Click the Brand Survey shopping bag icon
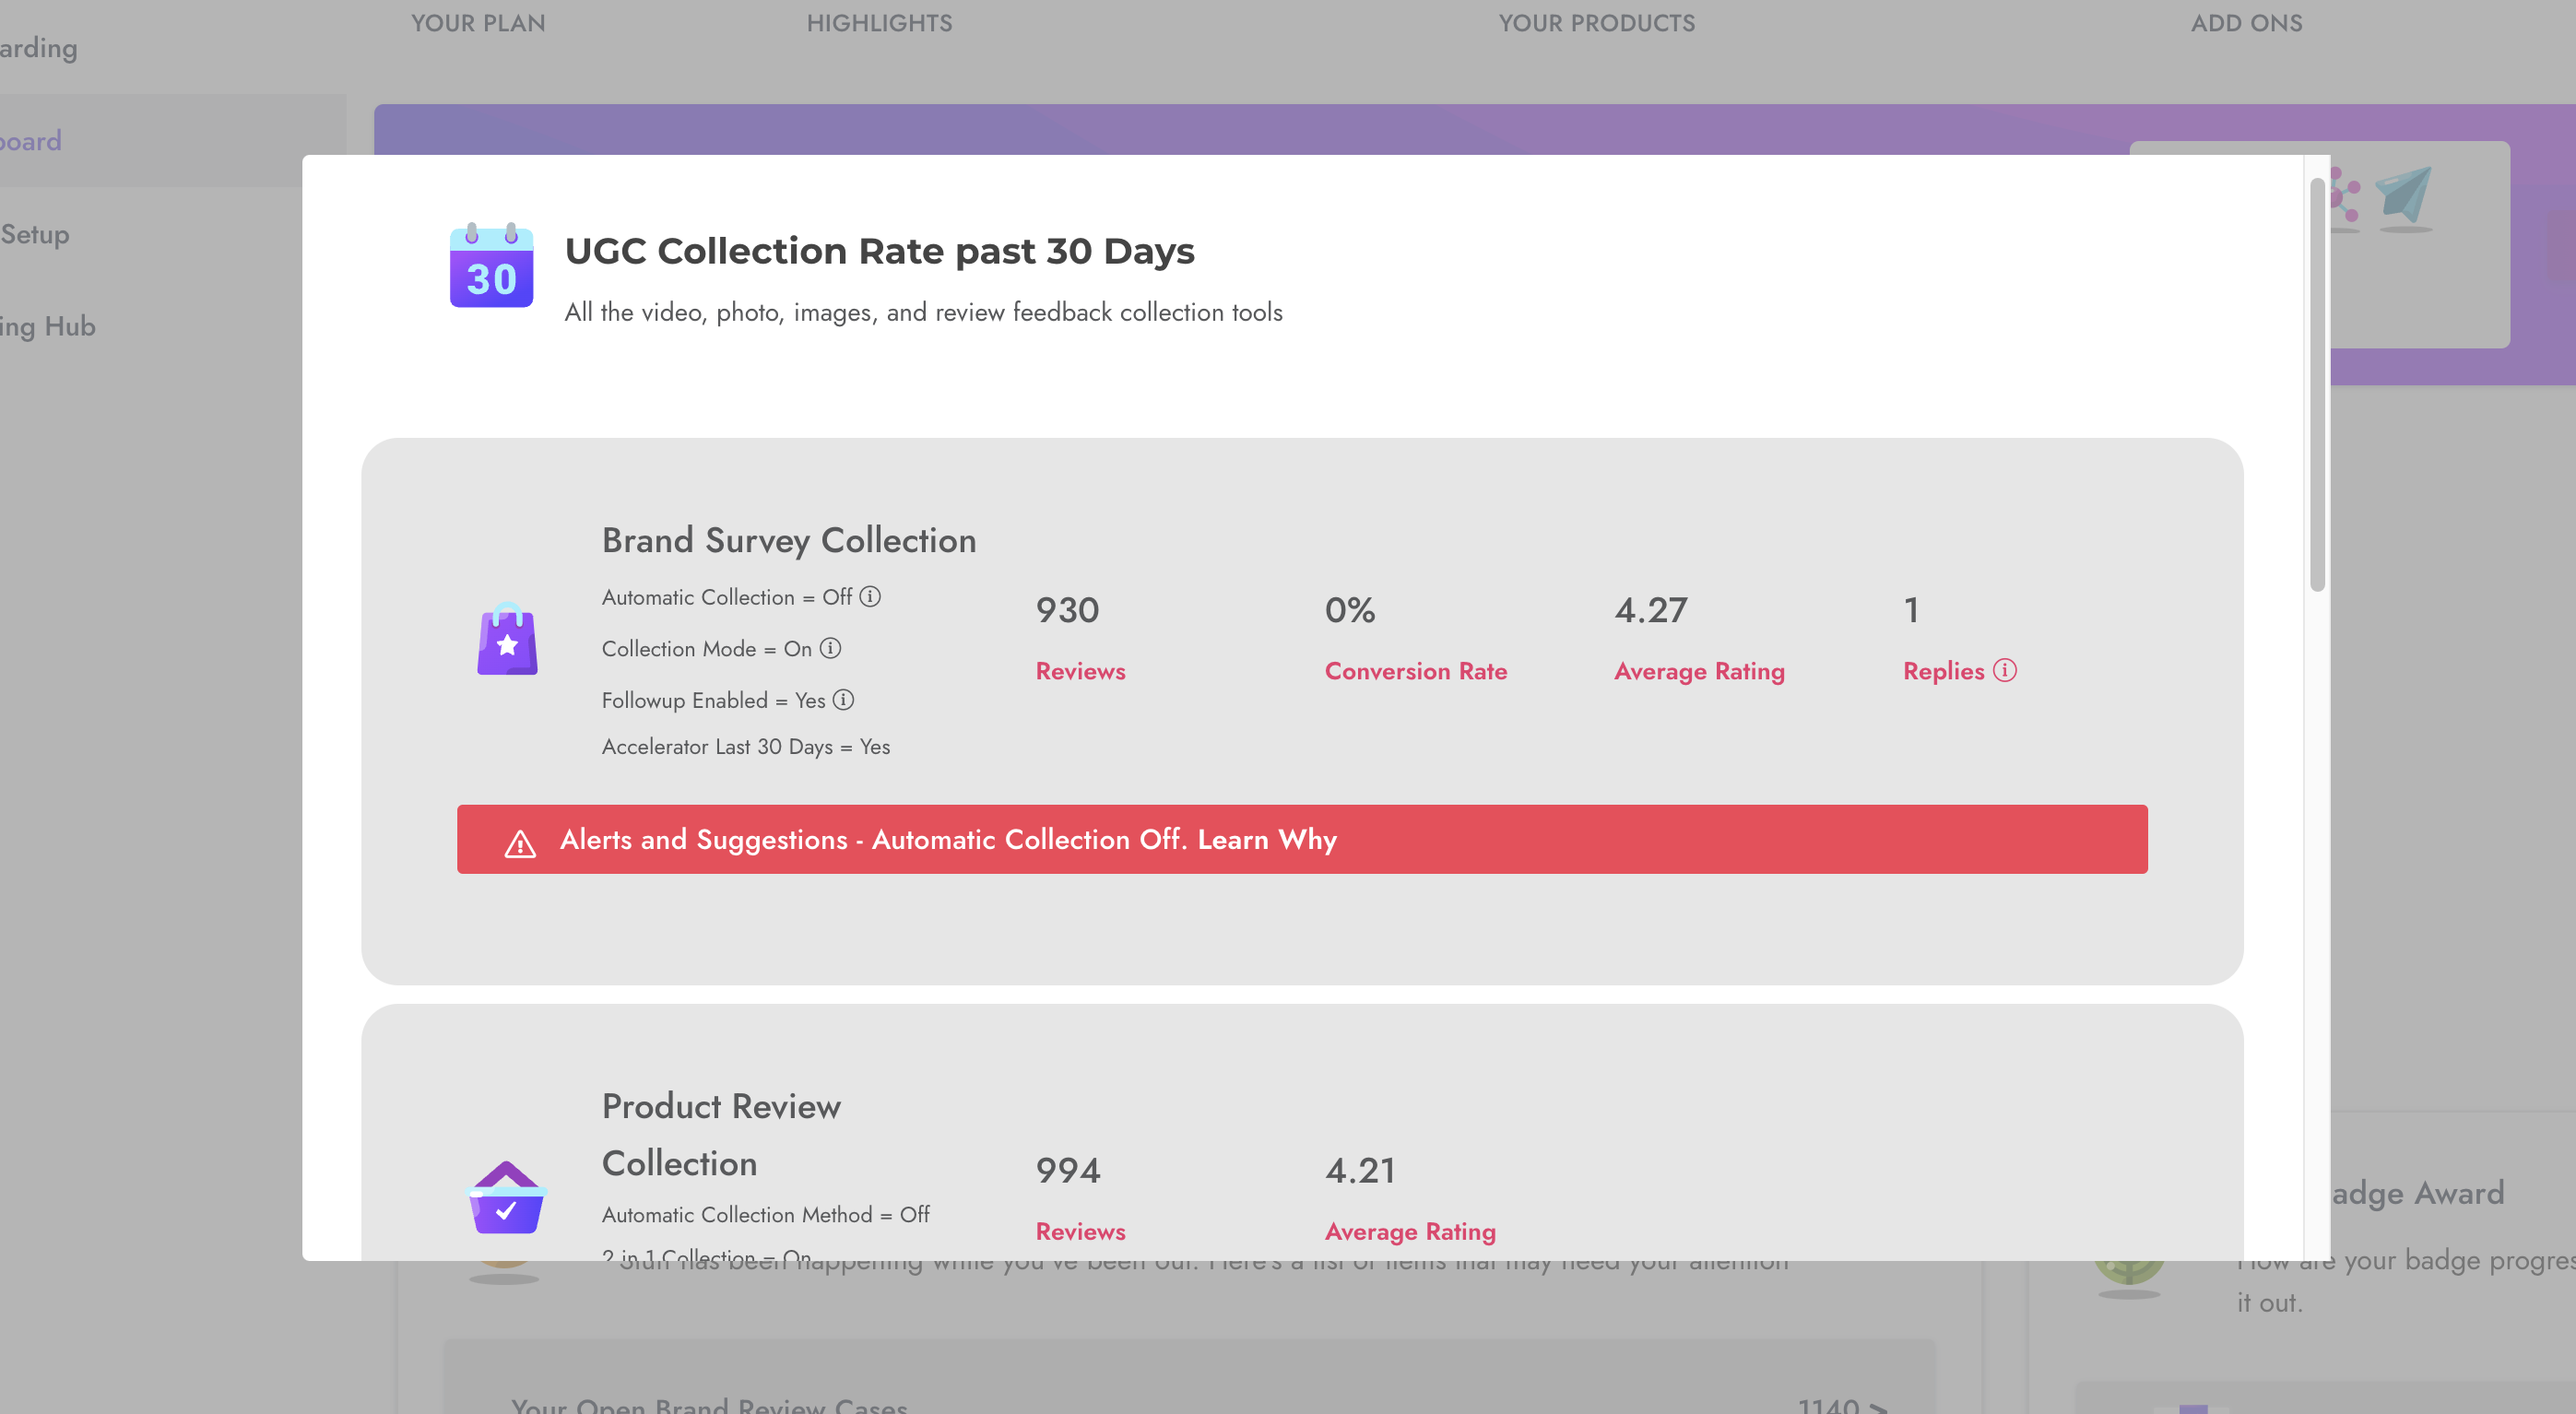The width and height of the screenshot is (2576, 1414). [x=507, y=639]
